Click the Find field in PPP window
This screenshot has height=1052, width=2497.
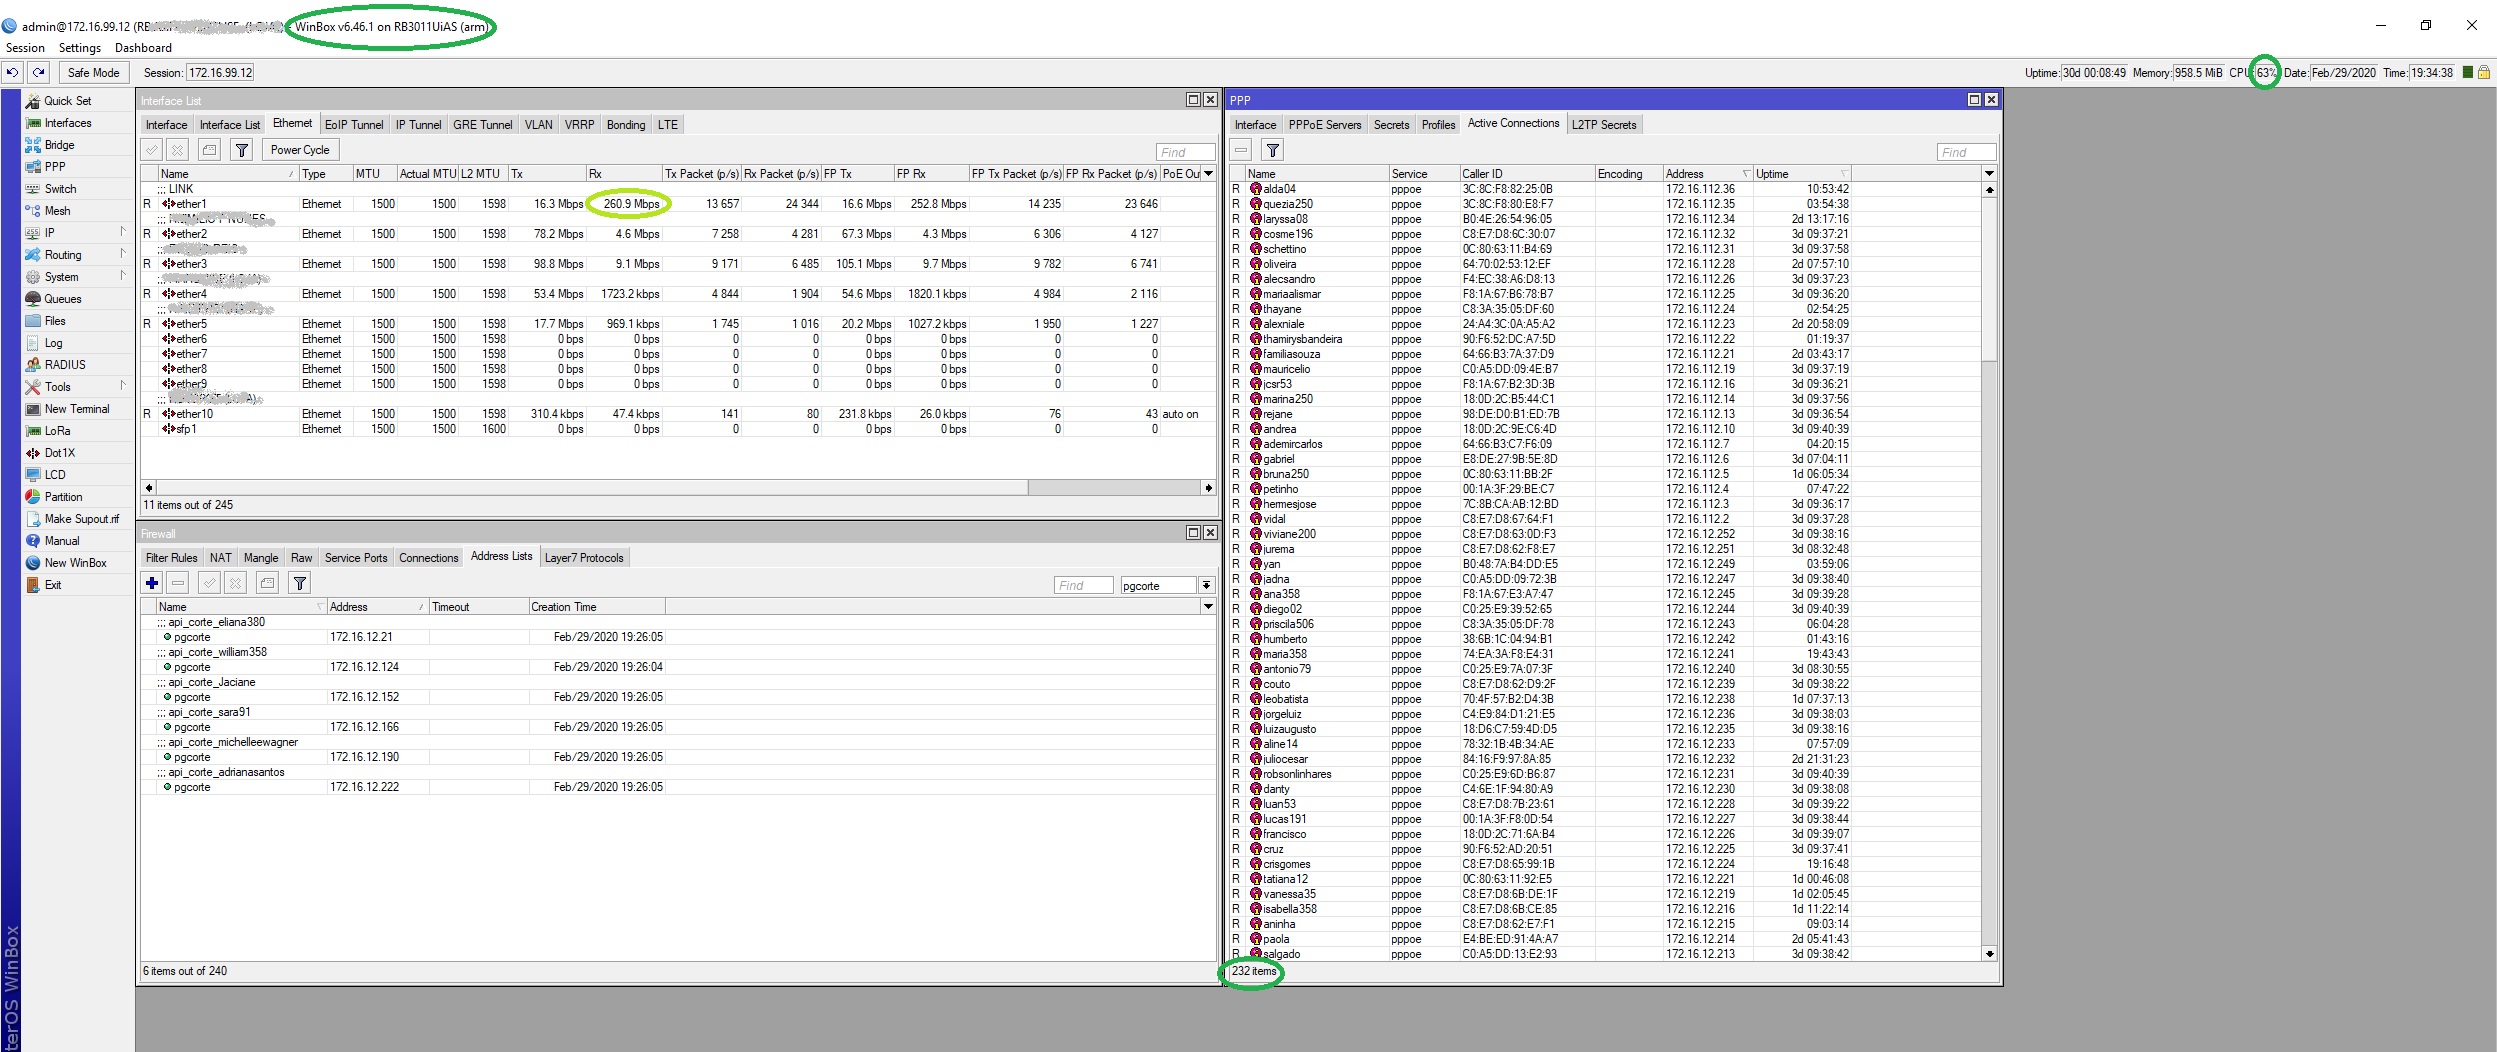tap(1965, 152)
